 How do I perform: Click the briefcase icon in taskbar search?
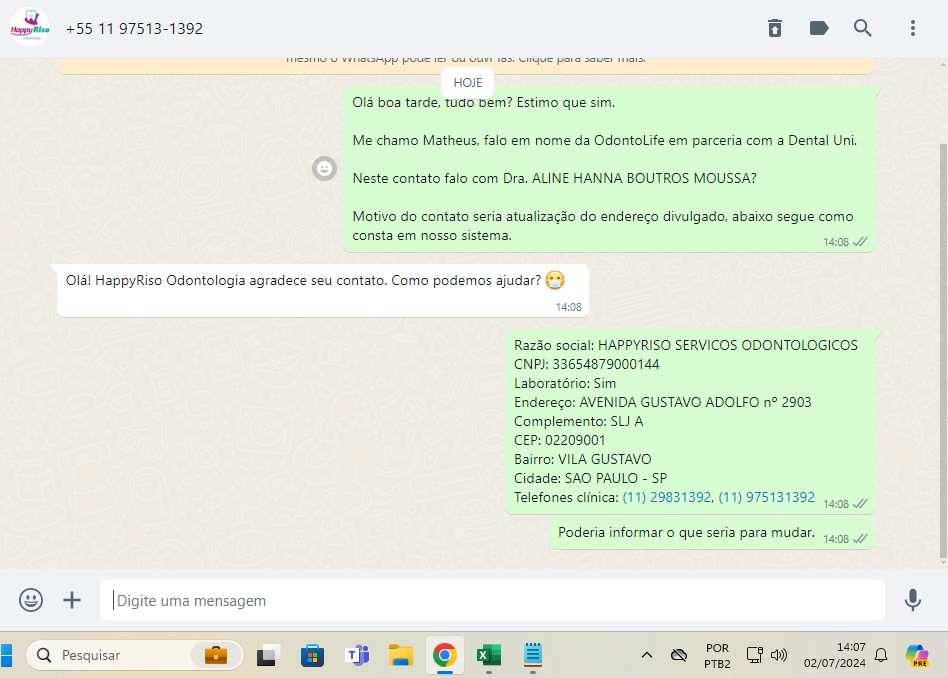pos(216,655)
